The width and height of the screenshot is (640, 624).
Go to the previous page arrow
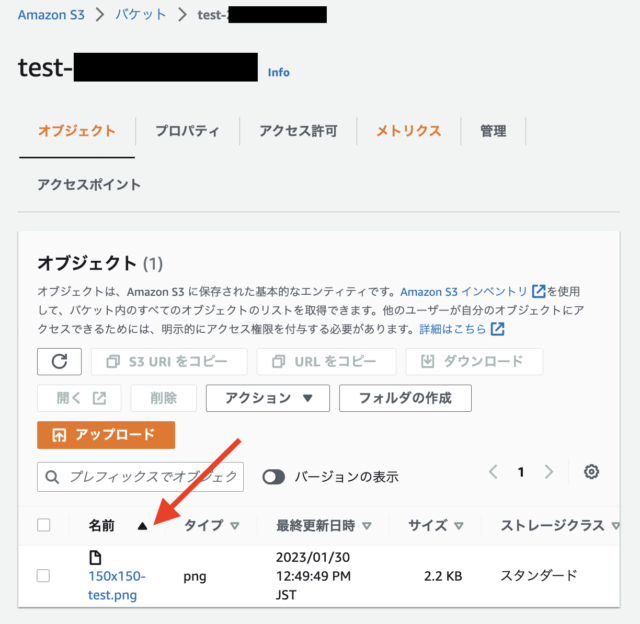[493, 472]
